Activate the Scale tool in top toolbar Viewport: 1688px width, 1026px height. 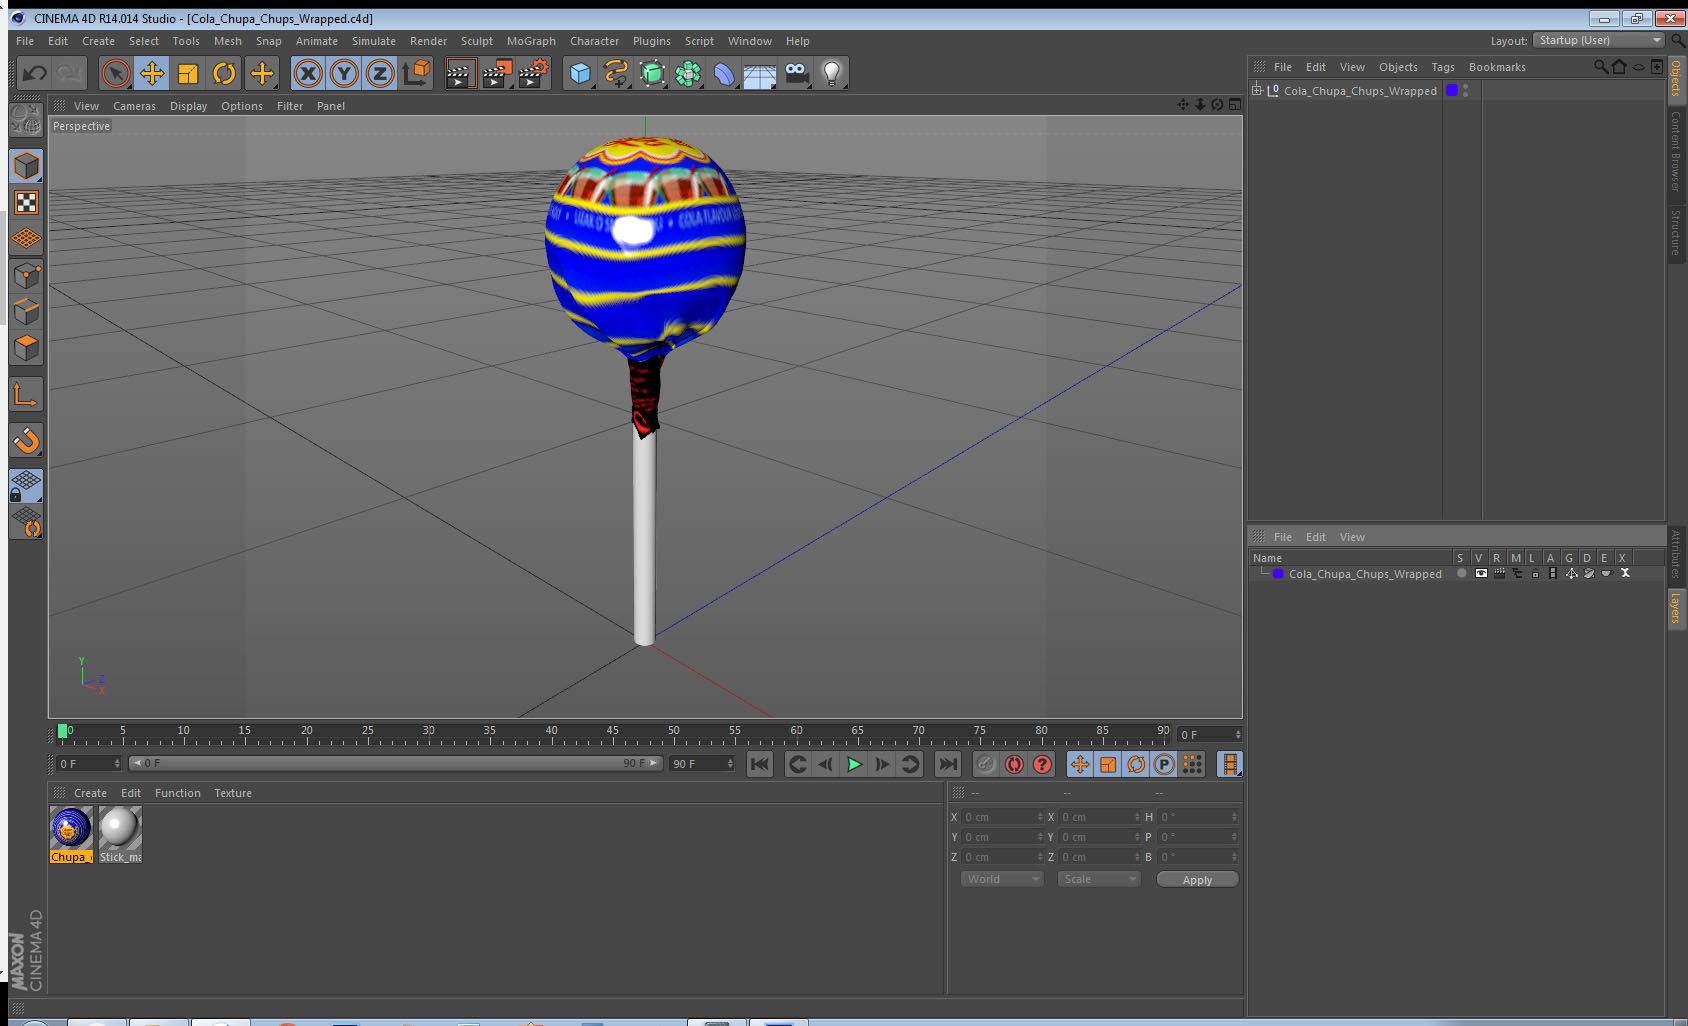pyautogui.click(x=188, y=73)
